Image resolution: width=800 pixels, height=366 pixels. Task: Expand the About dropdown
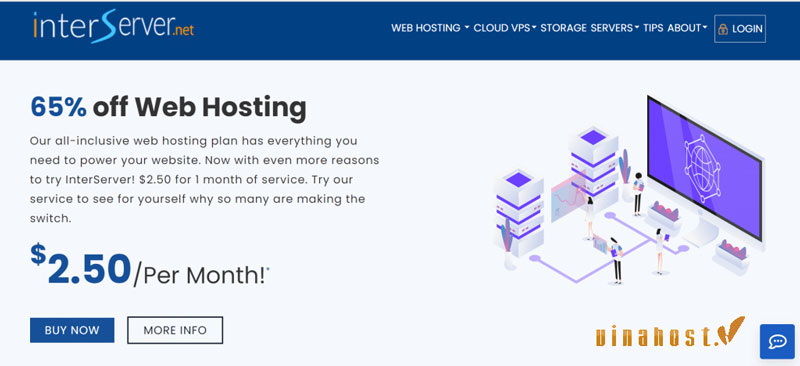[687, 28]
